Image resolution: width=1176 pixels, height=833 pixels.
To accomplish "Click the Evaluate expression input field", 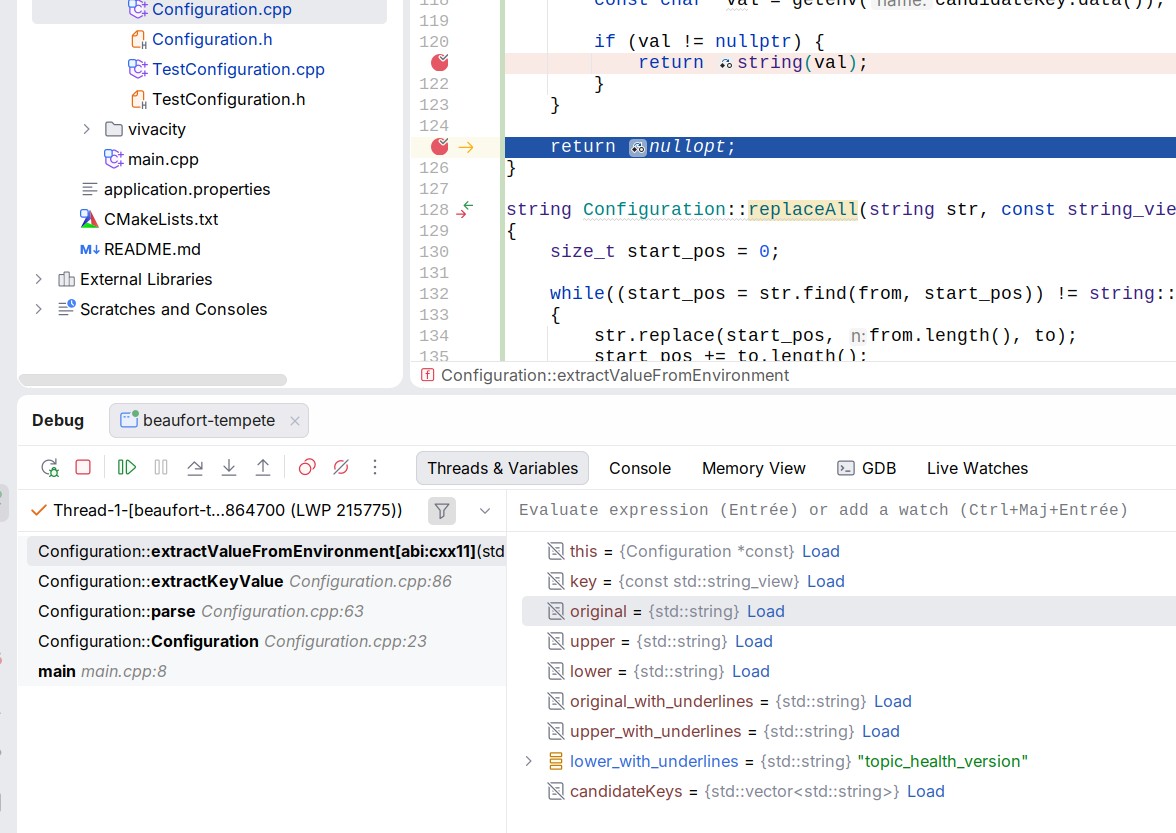I will click(842, 511).
